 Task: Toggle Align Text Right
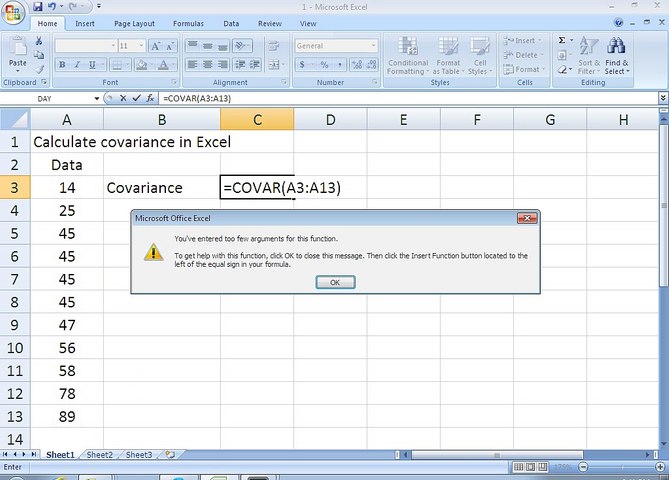pos(222,64)
